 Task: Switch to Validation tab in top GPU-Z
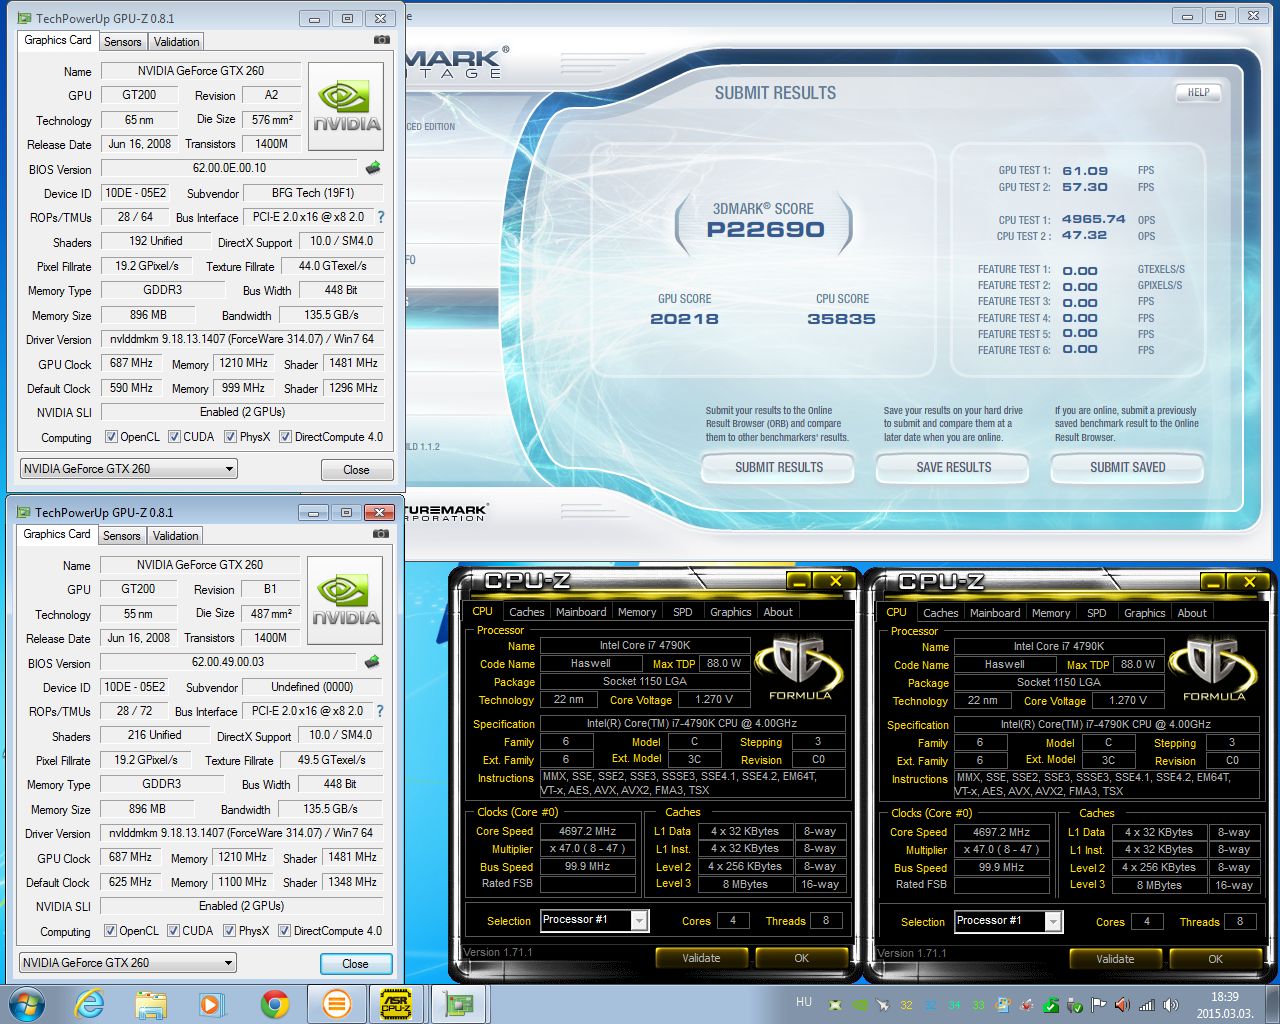(177, 42)
